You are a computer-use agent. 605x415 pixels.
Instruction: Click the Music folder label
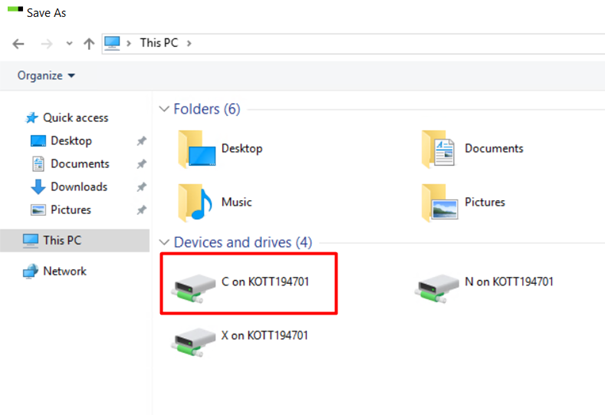click(x=237, y=202)
